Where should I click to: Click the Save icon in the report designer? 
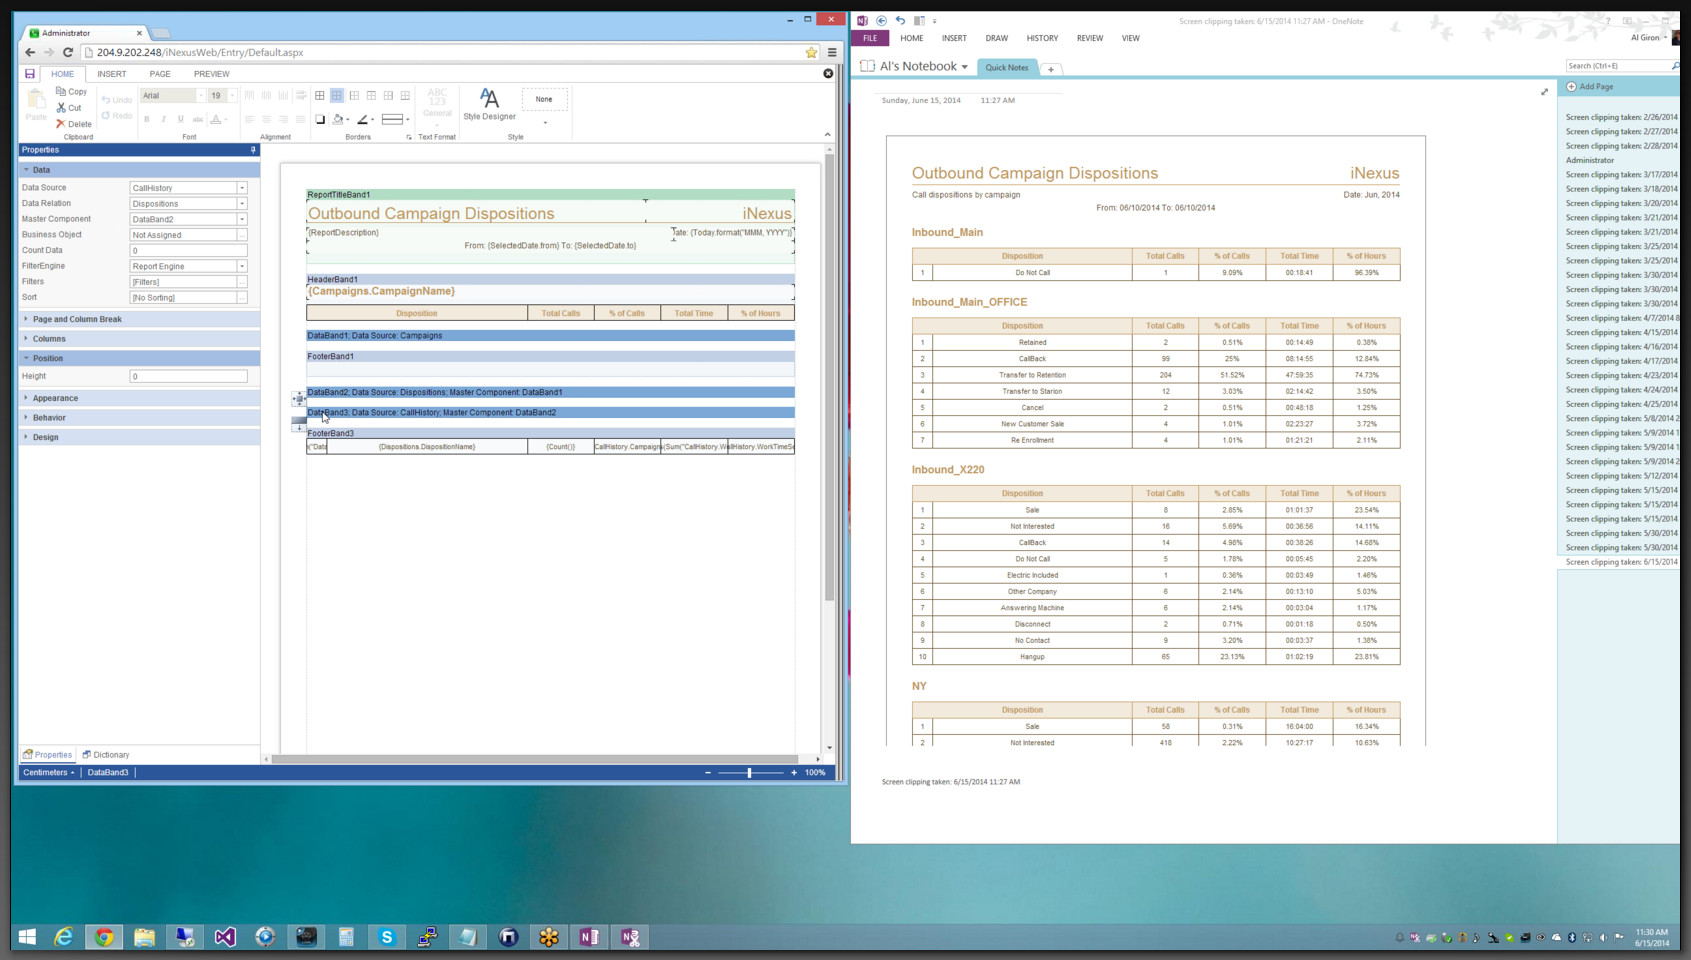point(30,74)
